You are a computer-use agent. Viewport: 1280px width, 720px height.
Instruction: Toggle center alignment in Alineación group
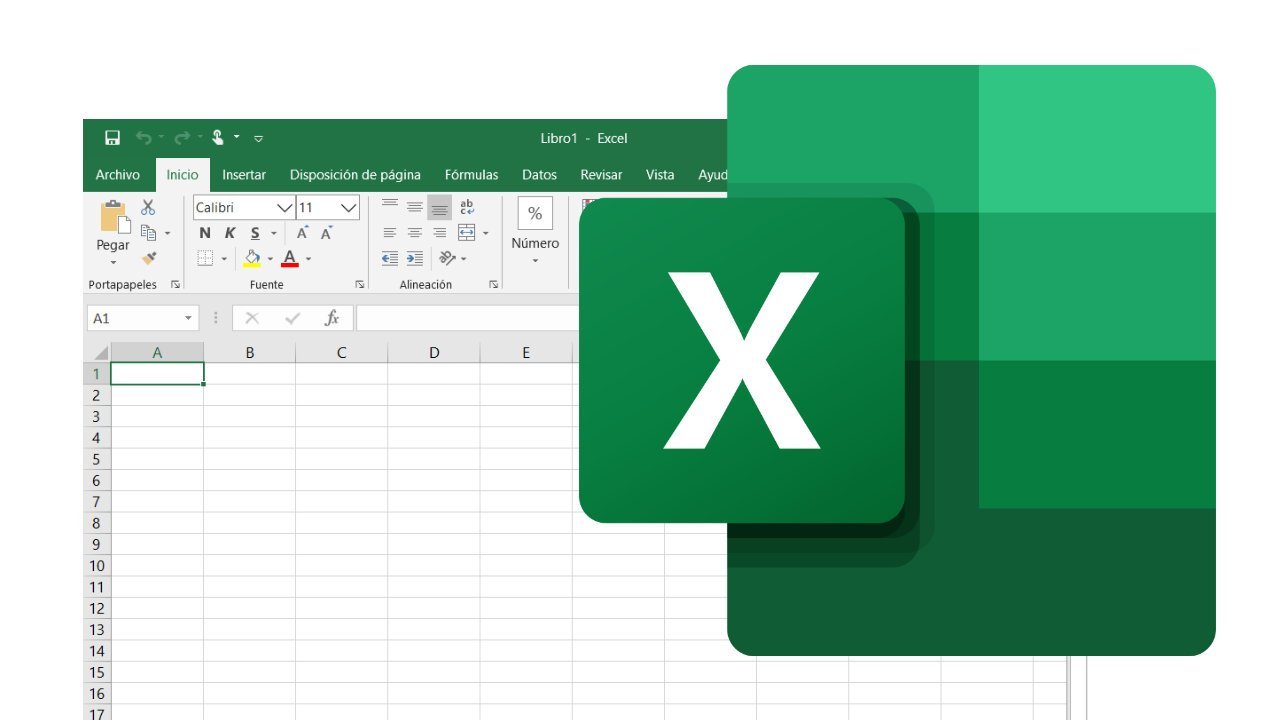pos(415,231)
